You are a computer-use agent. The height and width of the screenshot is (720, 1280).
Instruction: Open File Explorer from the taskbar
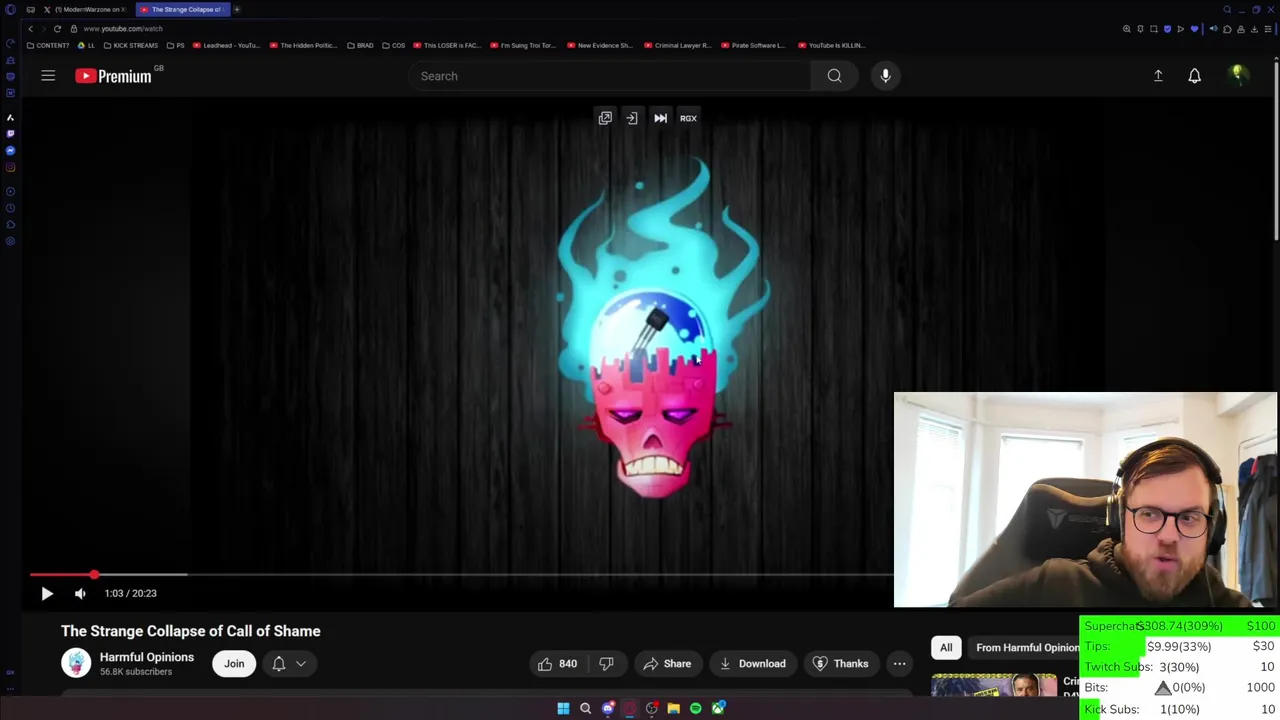[674, 708]
